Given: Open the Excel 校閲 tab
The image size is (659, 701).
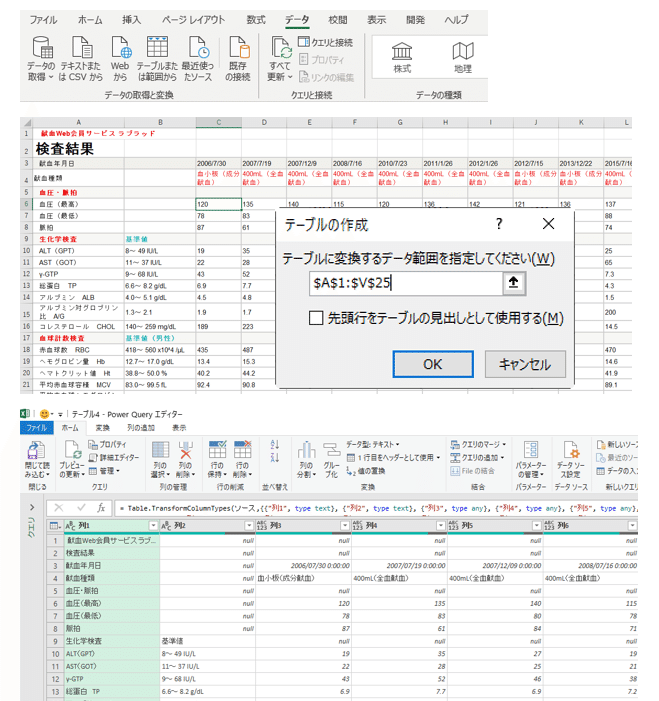Looking at the screenshot, I should 338,20.
